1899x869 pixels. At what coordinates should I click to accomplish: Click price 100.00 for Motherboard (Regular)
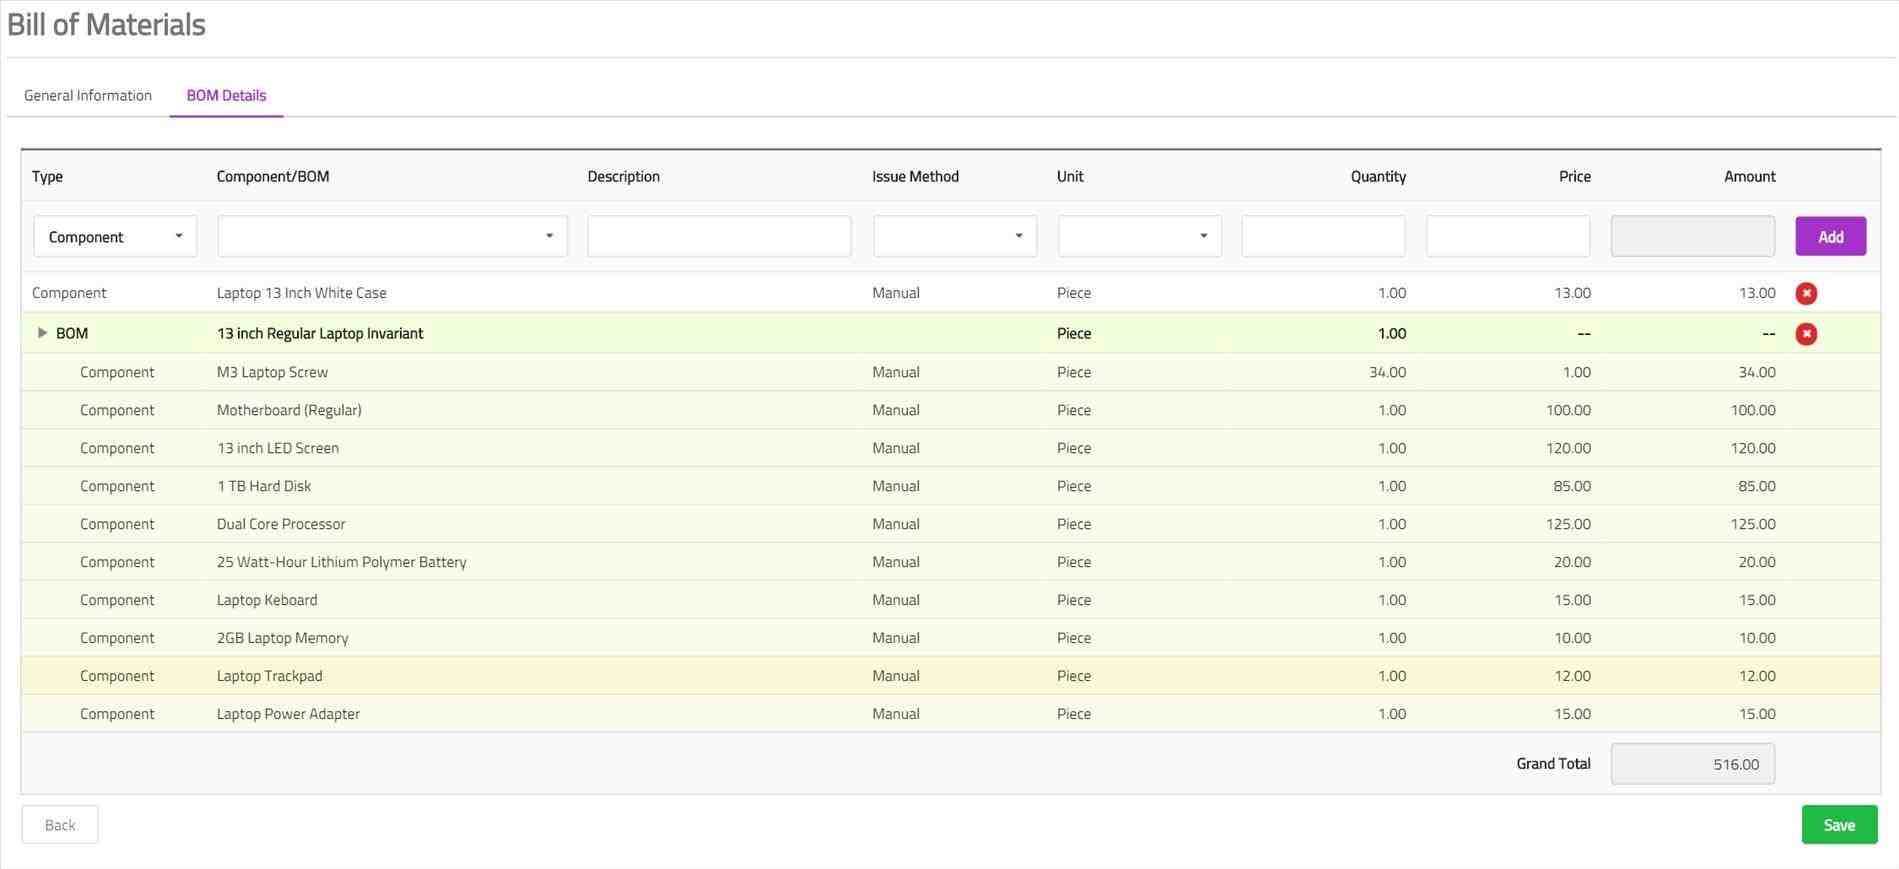[x=1568, y=410]
